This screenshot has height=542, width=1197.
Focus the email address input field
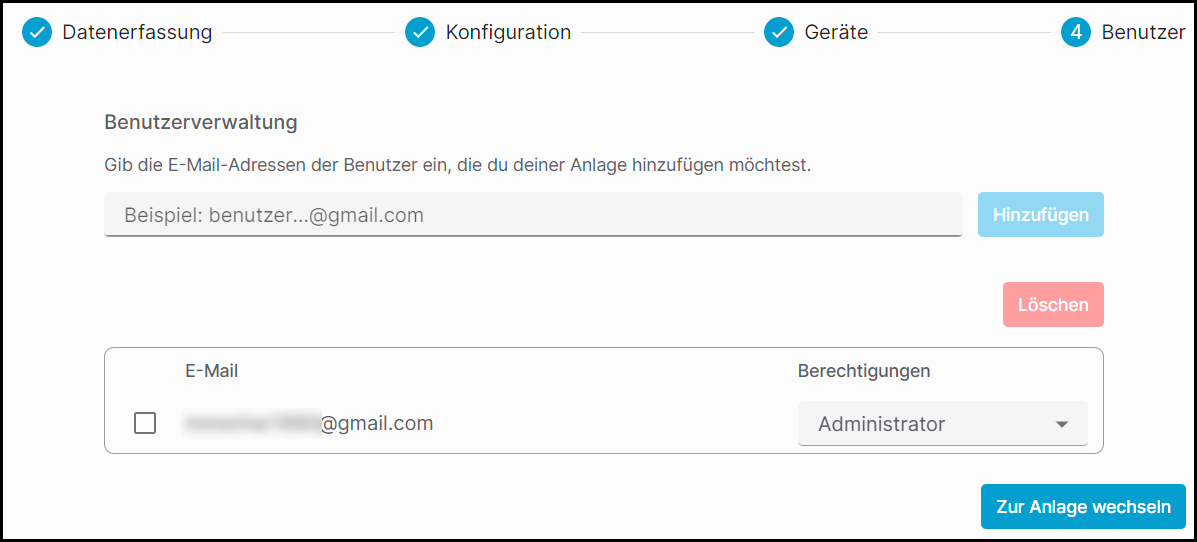pyautogui.click(x=533, y=215)
